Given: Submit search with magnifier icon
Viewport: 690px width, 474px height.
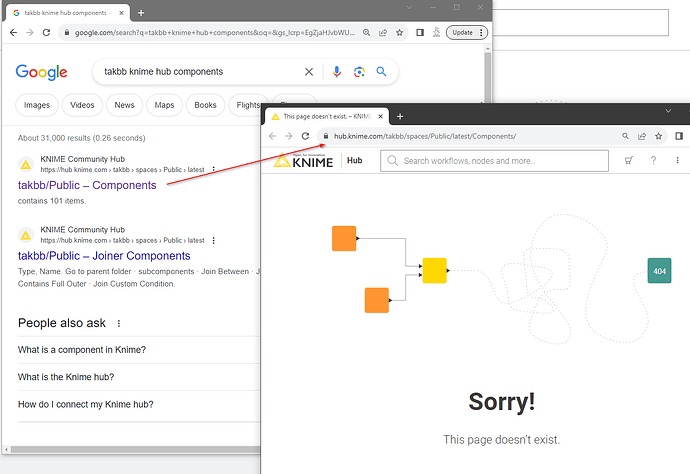Looking at the screenshot, I should pos(381,72).
